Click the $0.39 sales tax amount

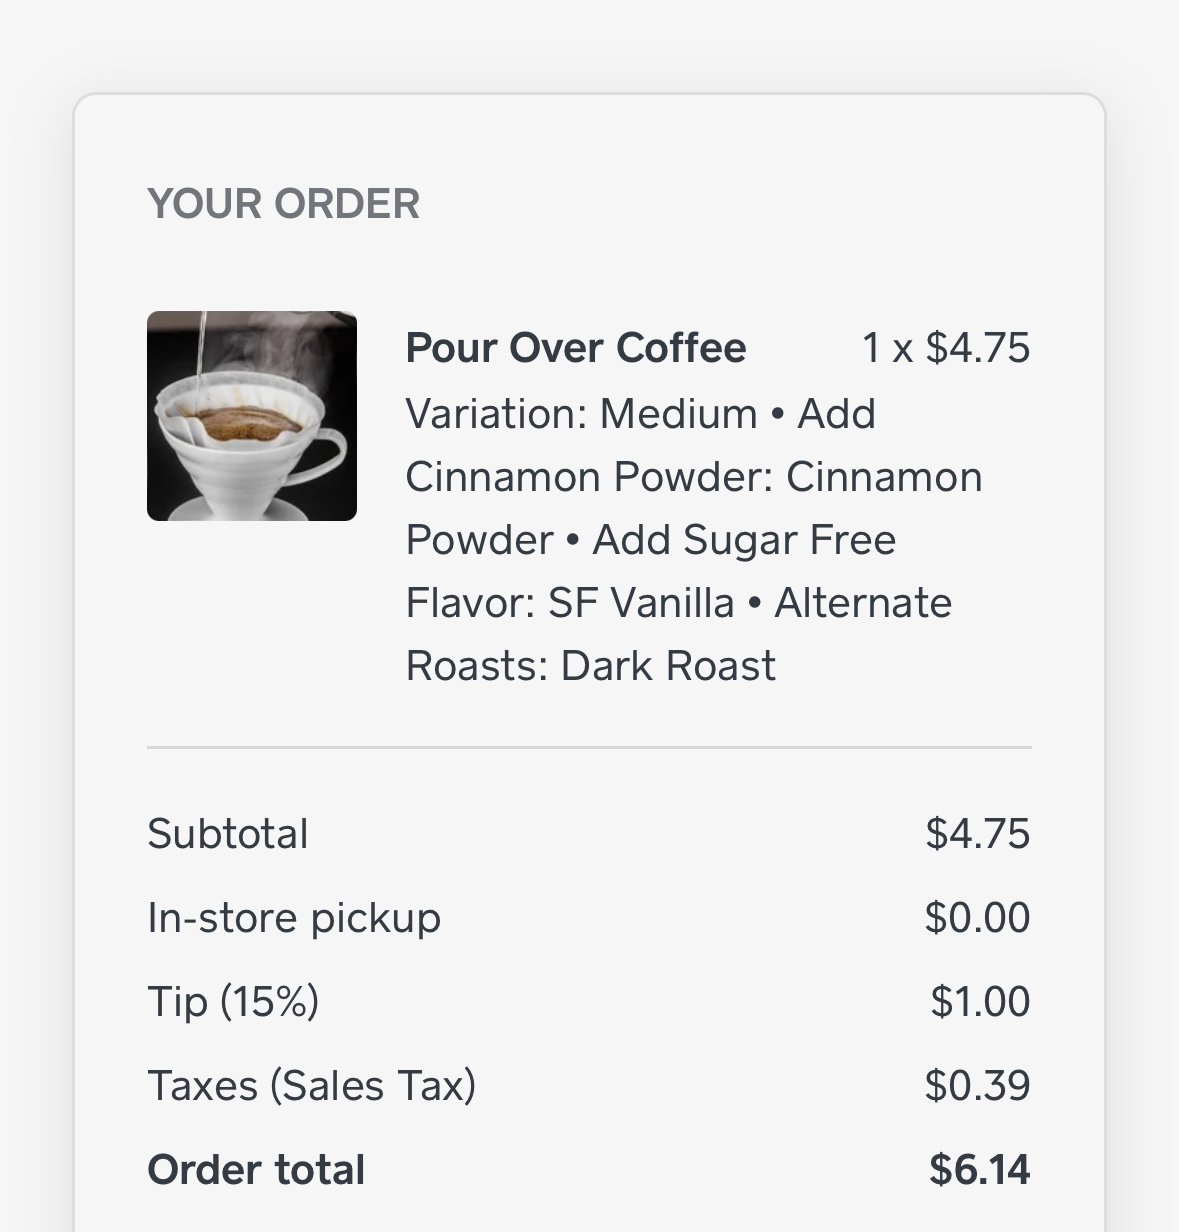click(x=977, y=1086)
